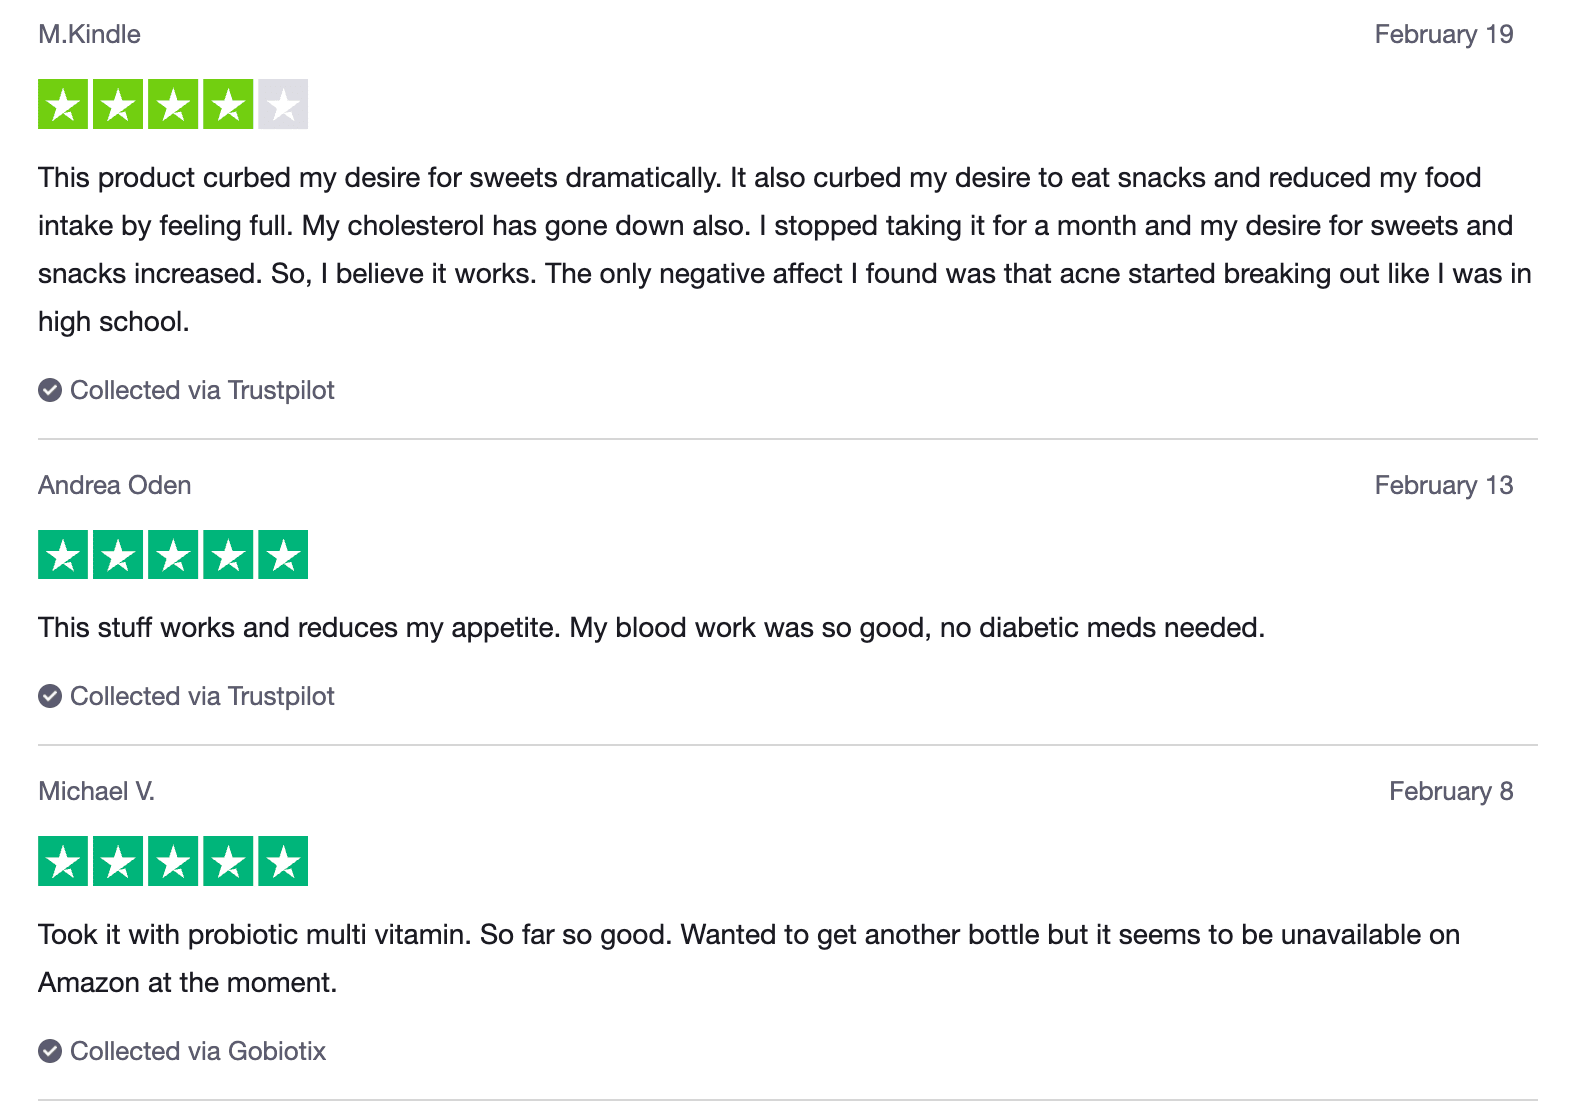
Task: Click the grey empty fifth star in M.Kindle's rating
Action: (283, 104)
